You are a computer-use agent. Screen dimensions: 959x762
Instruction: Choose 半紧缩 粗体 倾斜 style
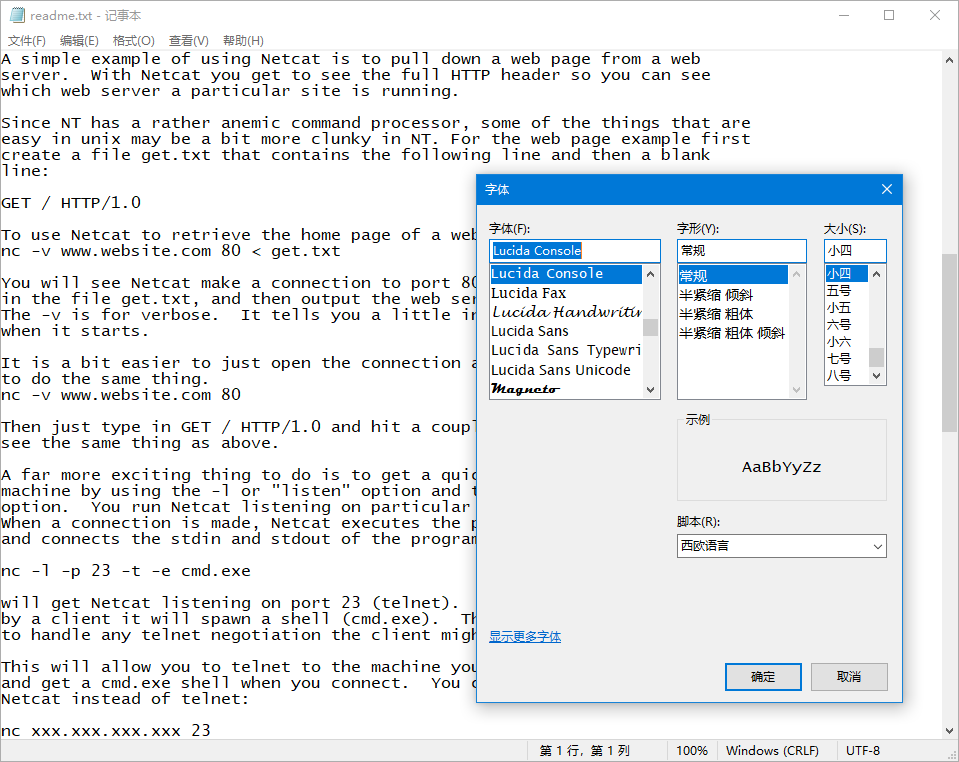coord(733,333)
